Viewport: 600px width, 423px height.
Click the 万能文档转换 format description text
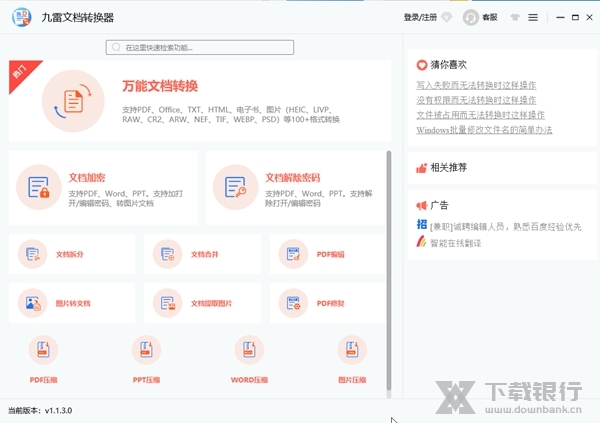[x=231, y=114]
